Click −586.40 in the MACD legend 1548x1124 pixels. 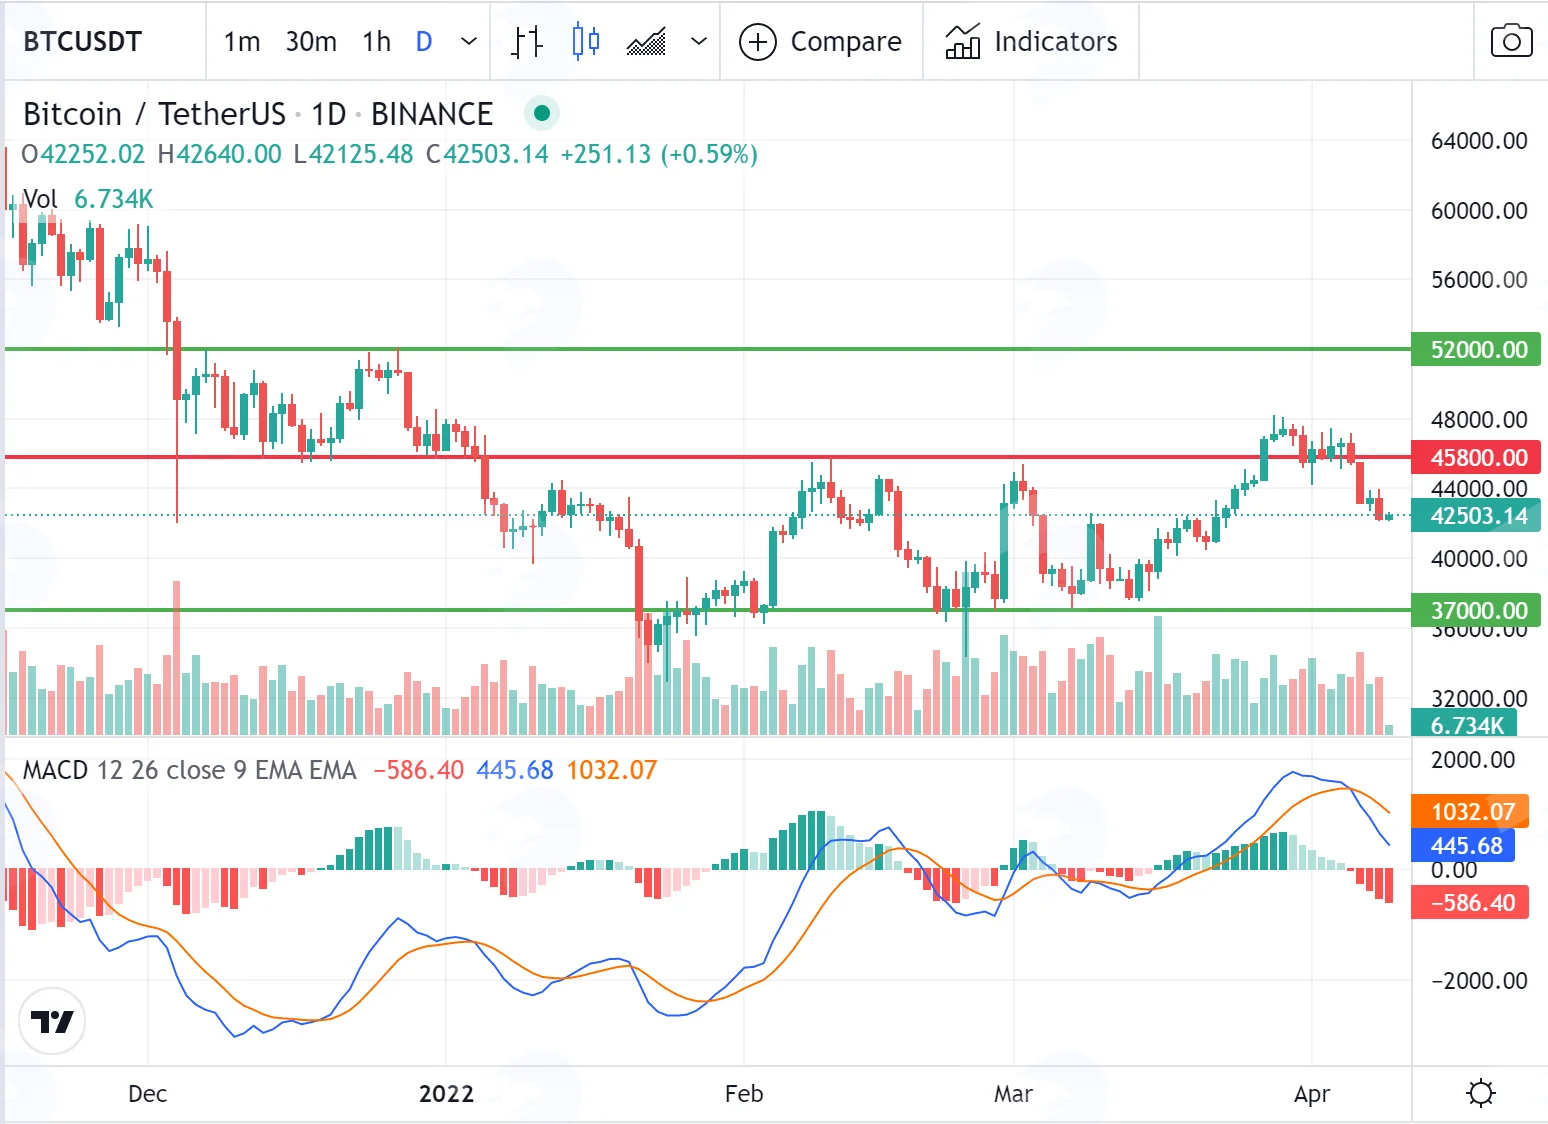[419, 770]
